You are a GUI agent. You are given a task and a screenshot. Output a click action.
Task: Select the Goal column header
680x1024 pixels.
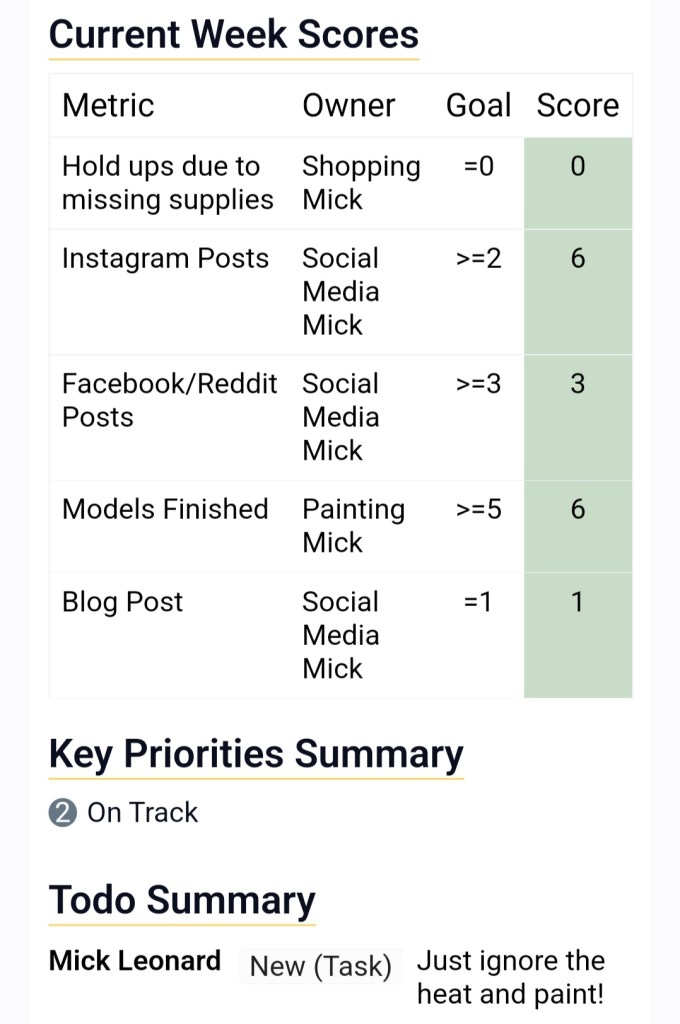478,106
